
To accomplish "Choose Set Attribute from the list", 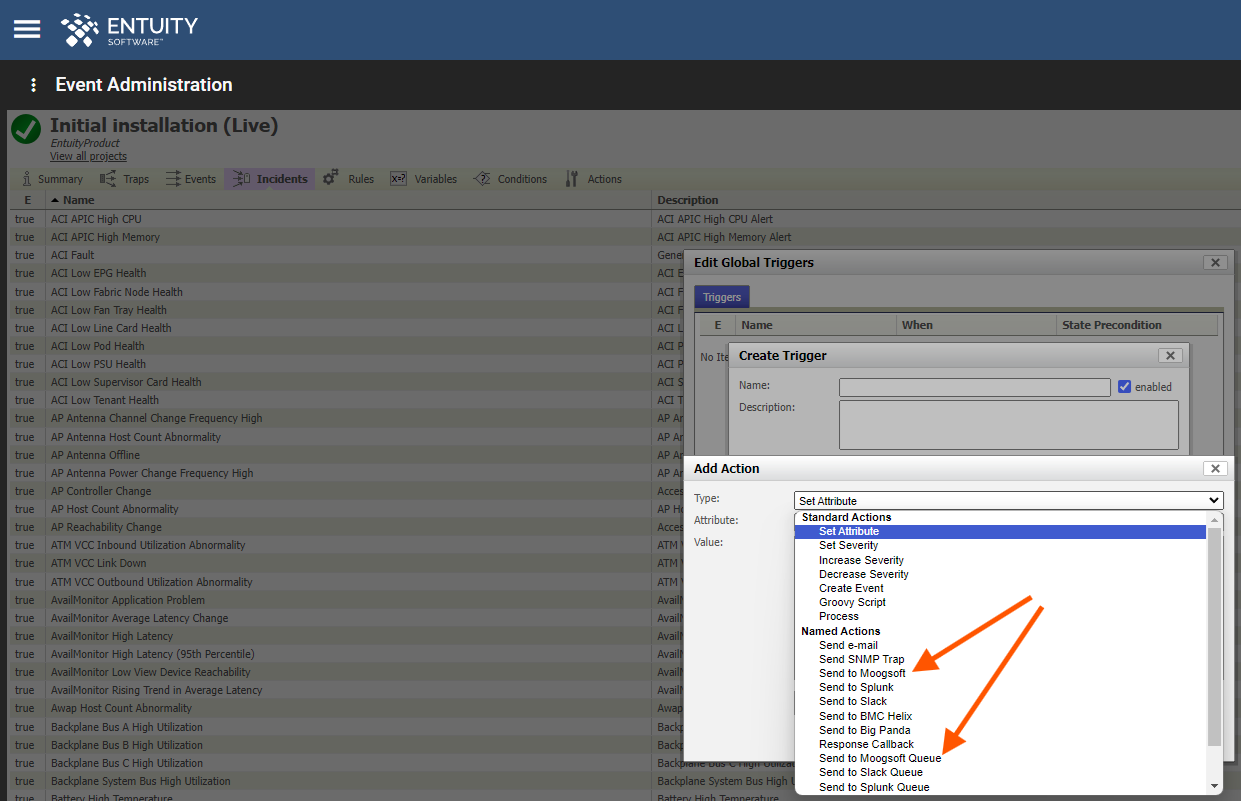I will coord(1000,531).
